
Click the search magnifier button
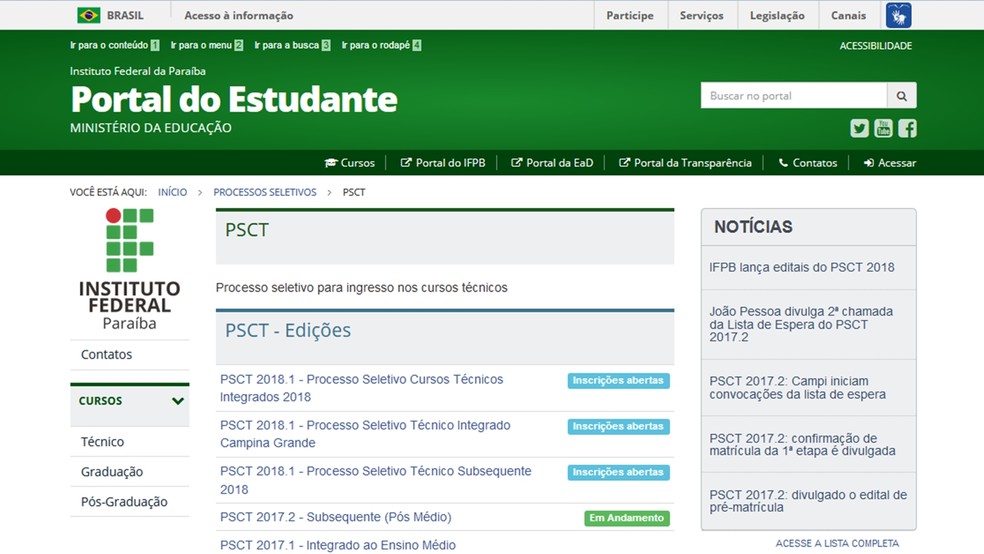click(x=902, y=95)
